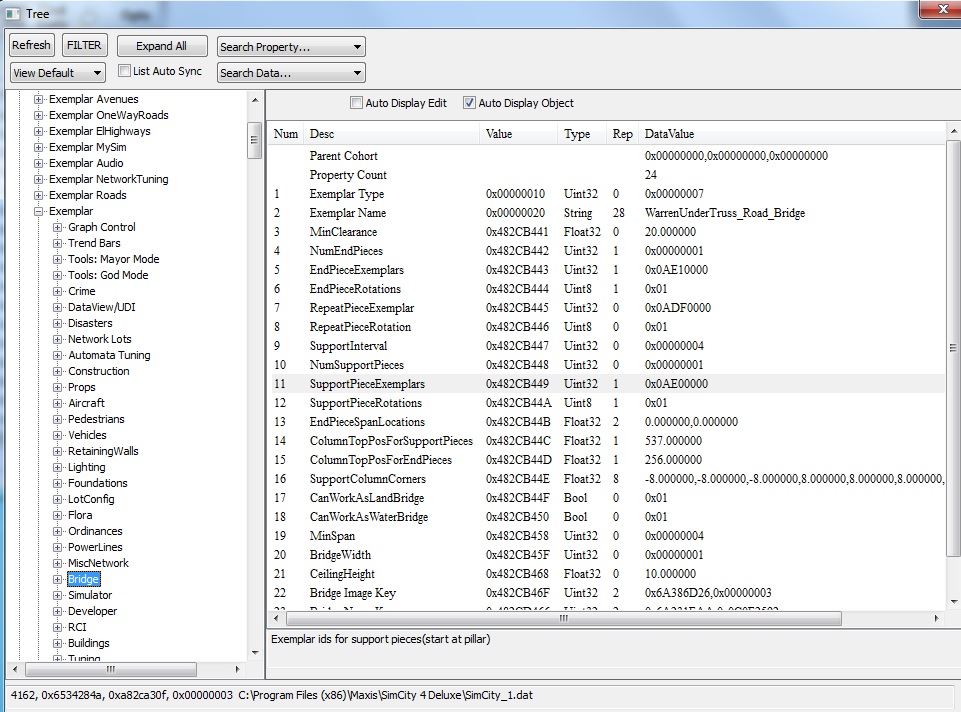
Task: Select the SupportPieceExemplars property row
Action: [607, 384]
